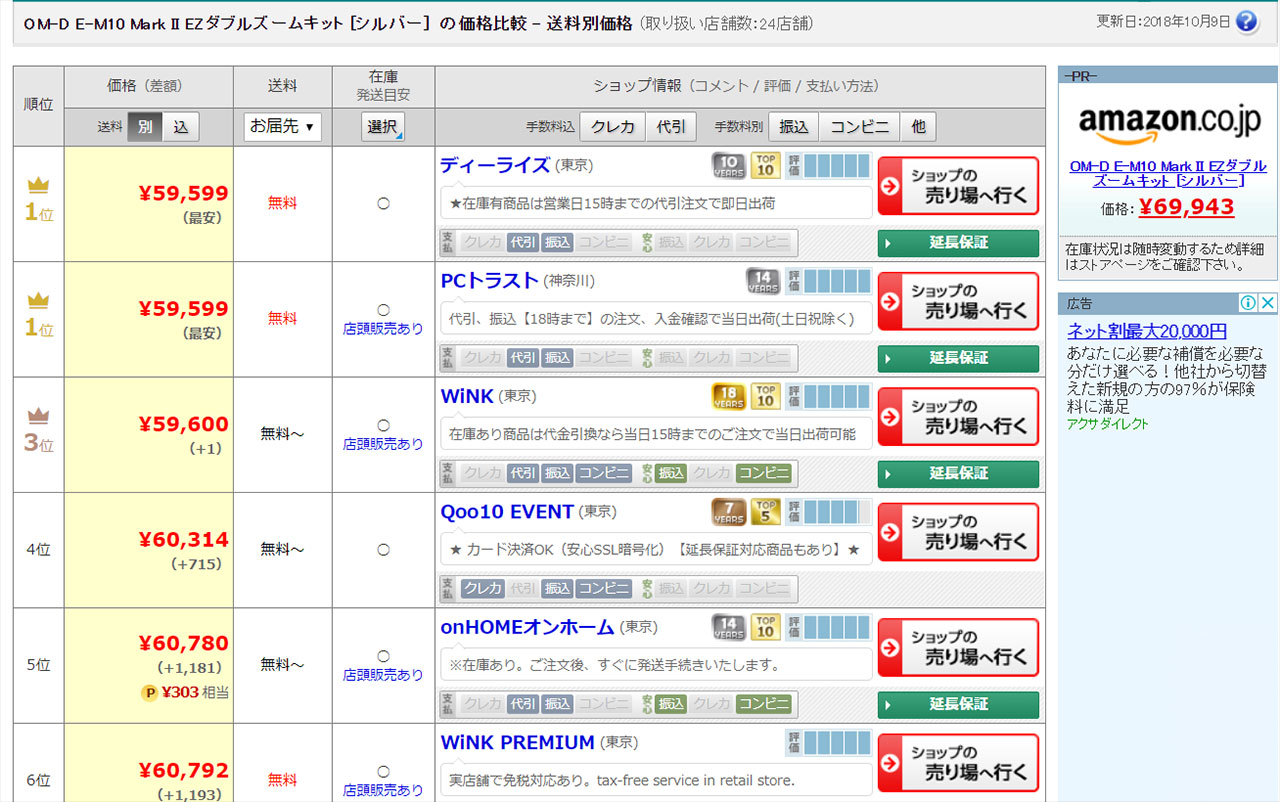Go to ディーライズ shop sales page
Screen dimensions: 1280x802
click(x=958, y=186)
